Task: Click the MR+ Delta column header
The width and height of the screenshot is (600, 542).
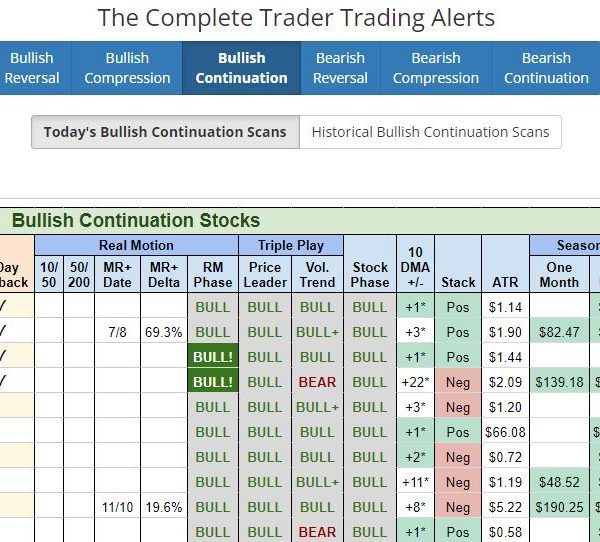Action: (164, 274)
